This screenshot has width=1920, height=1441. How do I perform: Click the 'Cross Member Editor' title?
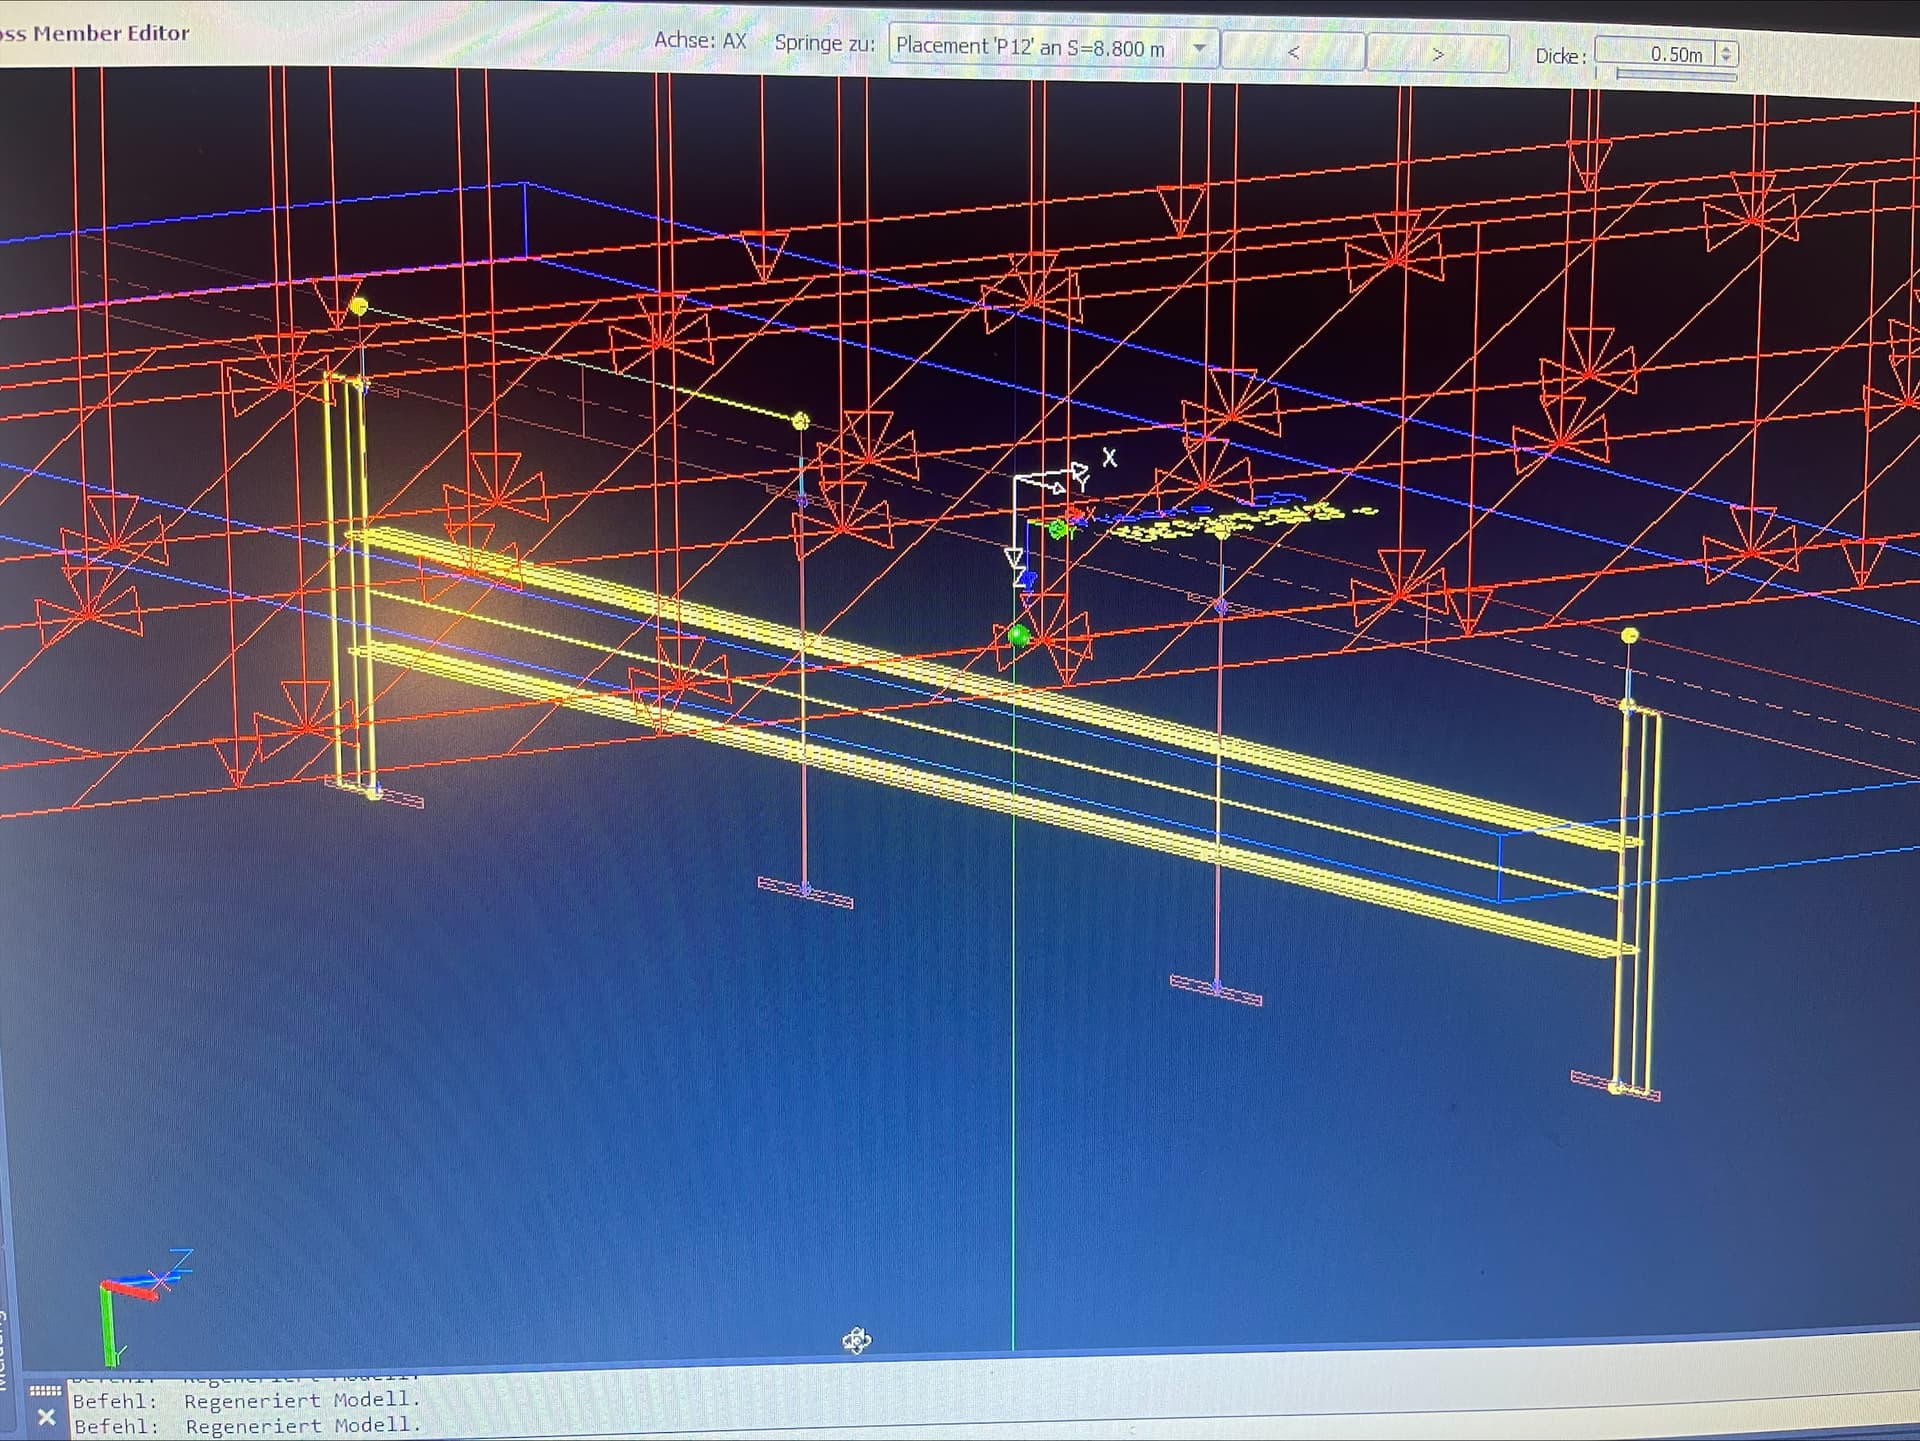(x=95, y=33)
